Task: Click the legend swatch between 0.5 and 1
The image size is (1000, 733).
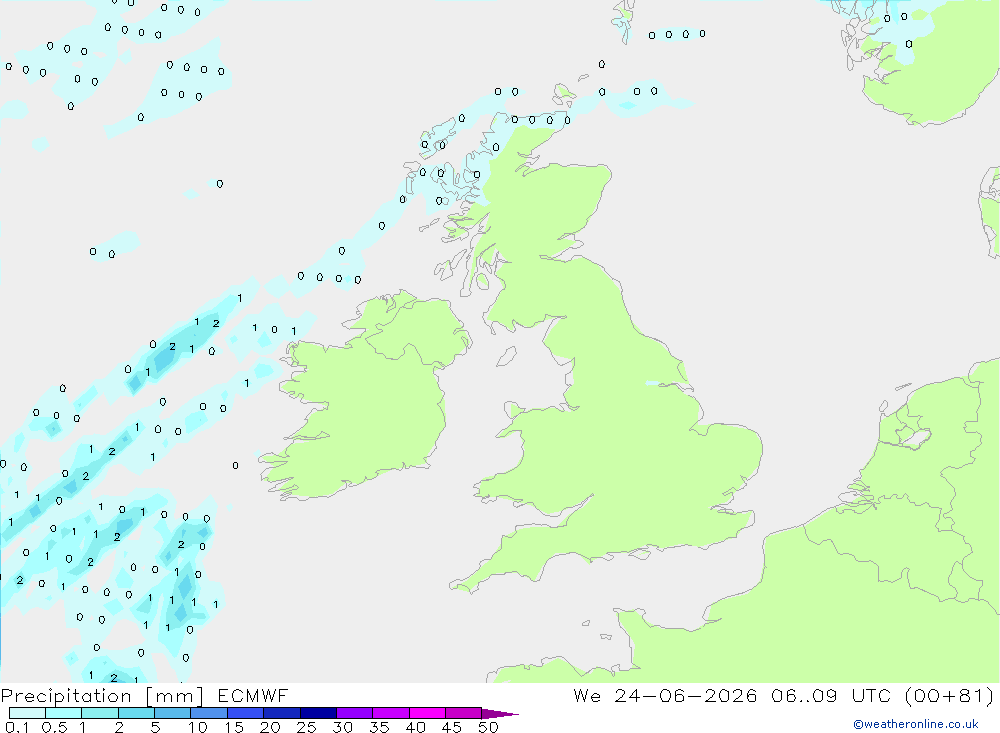Action: click(x=64, y=713)
